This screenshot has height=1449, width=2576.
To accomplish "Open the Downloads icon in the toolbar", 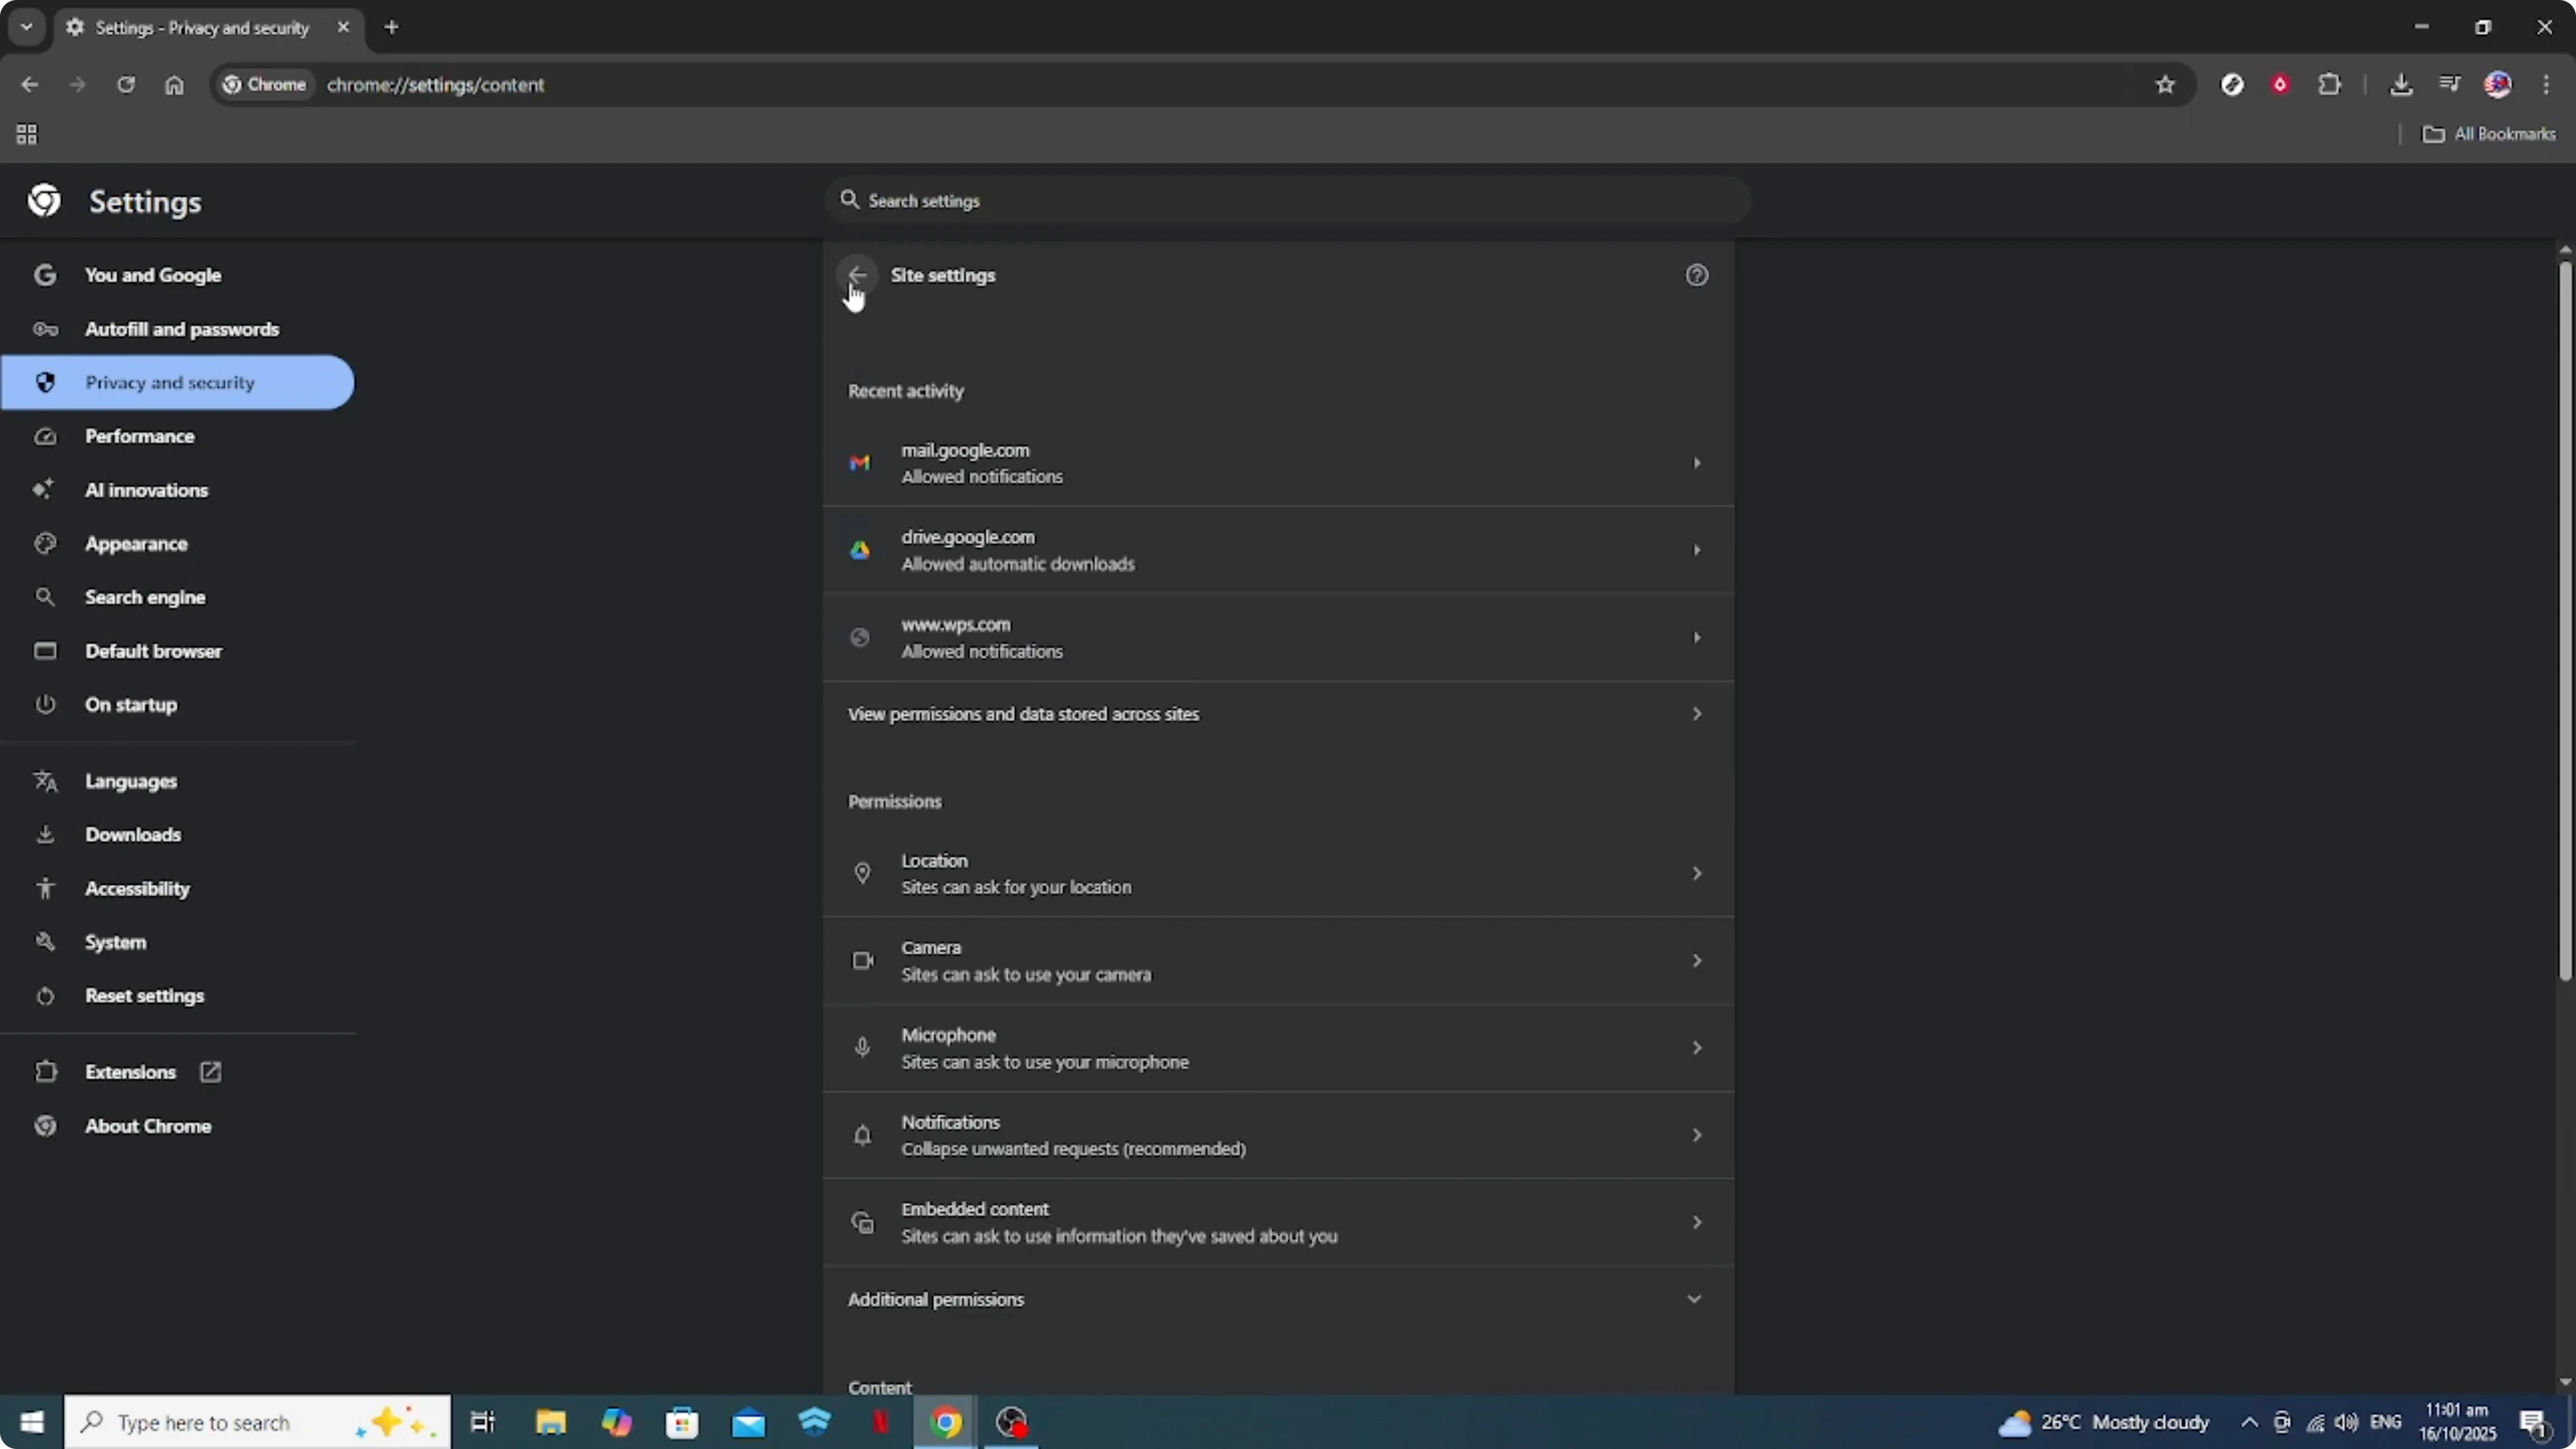I will pyautogui.click(x=2402, y=85).
